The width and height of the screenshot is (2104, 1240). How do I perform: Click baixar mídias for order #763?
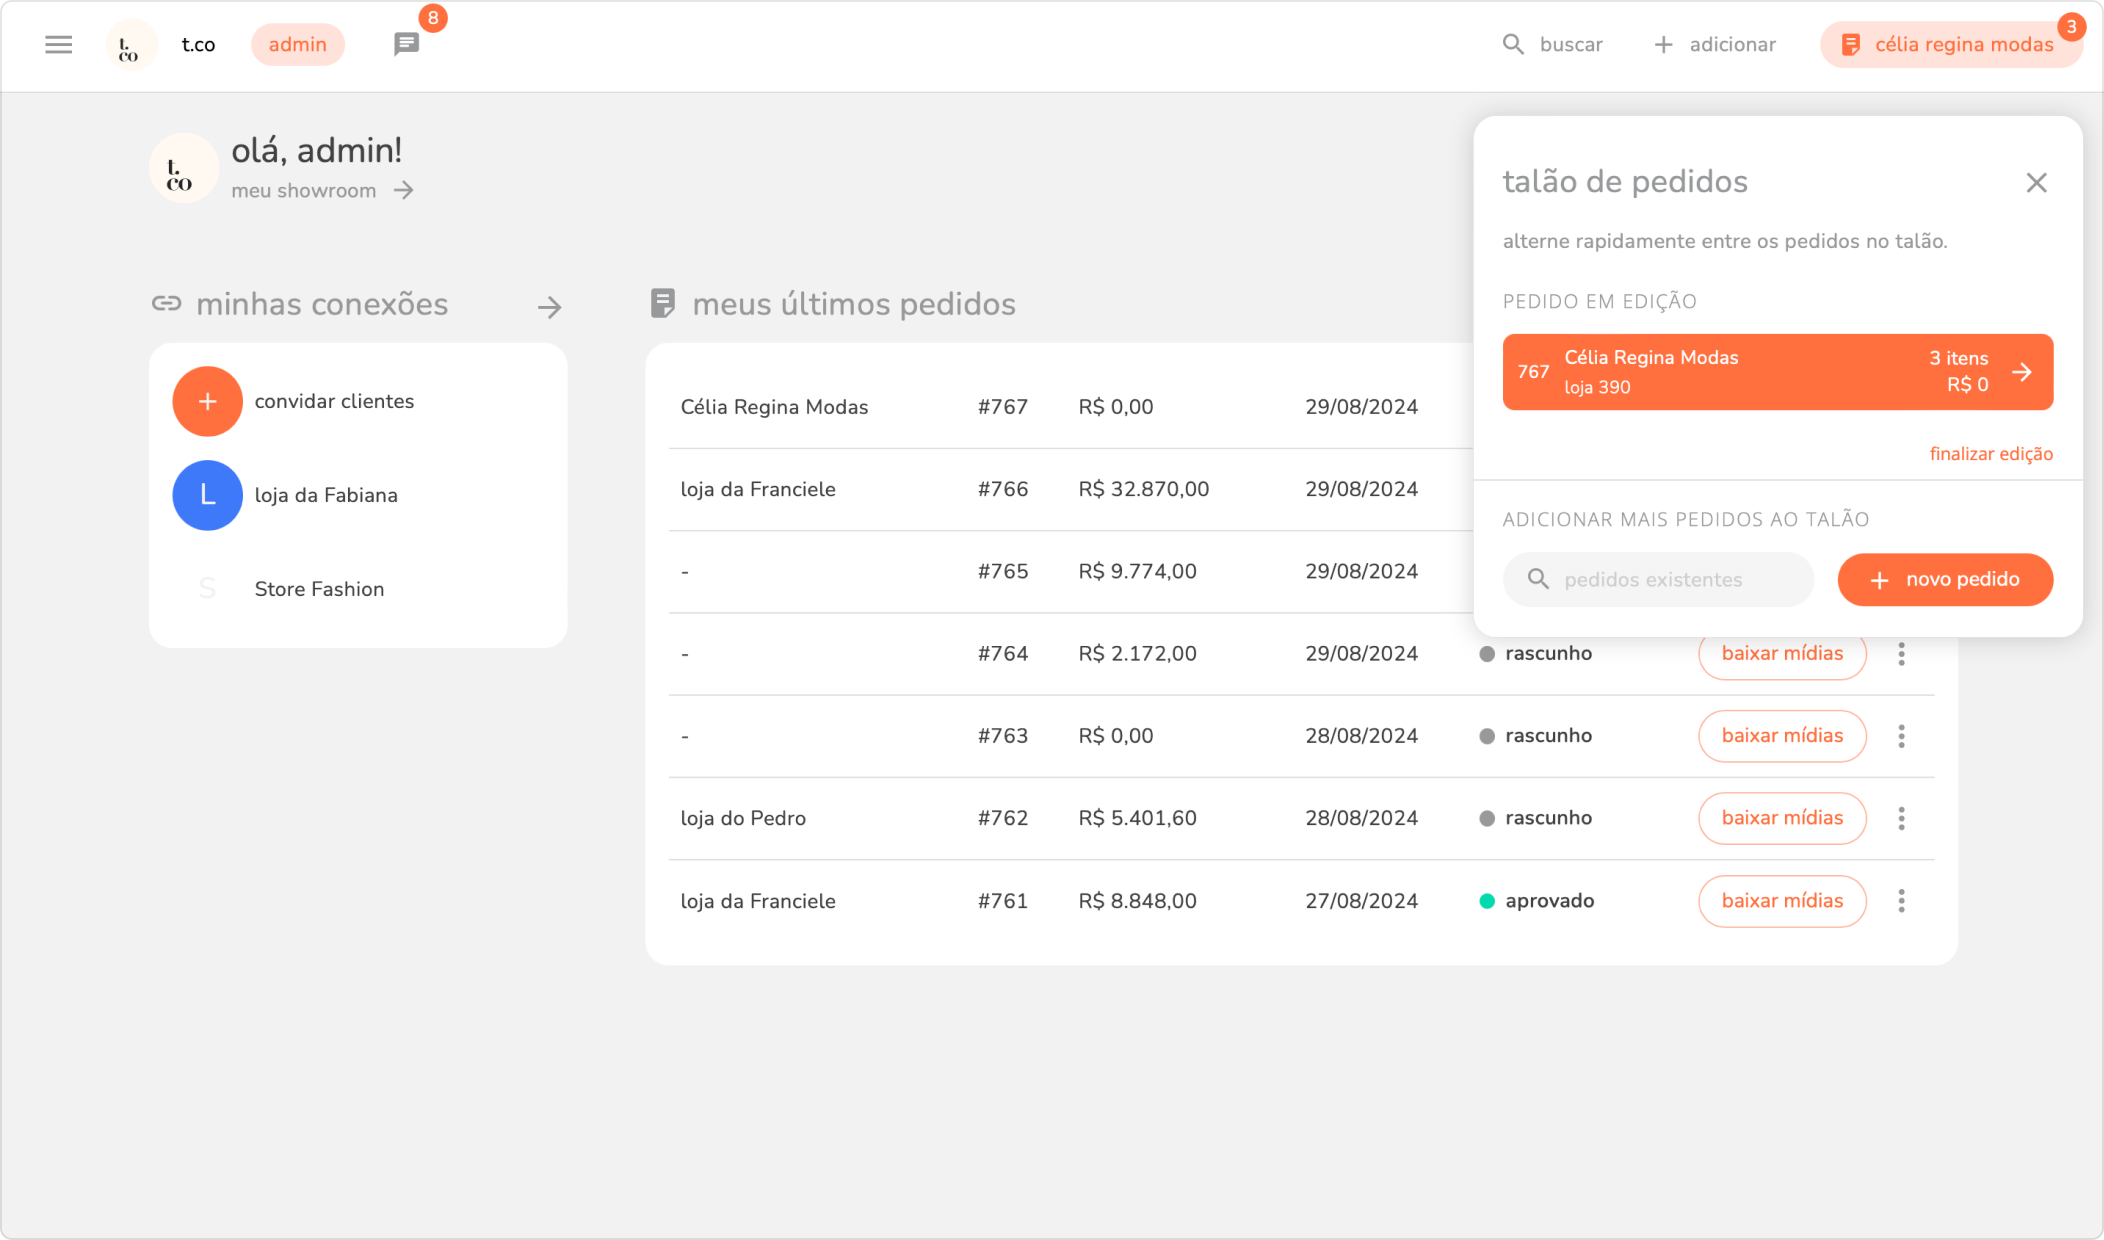[1781, 736]
